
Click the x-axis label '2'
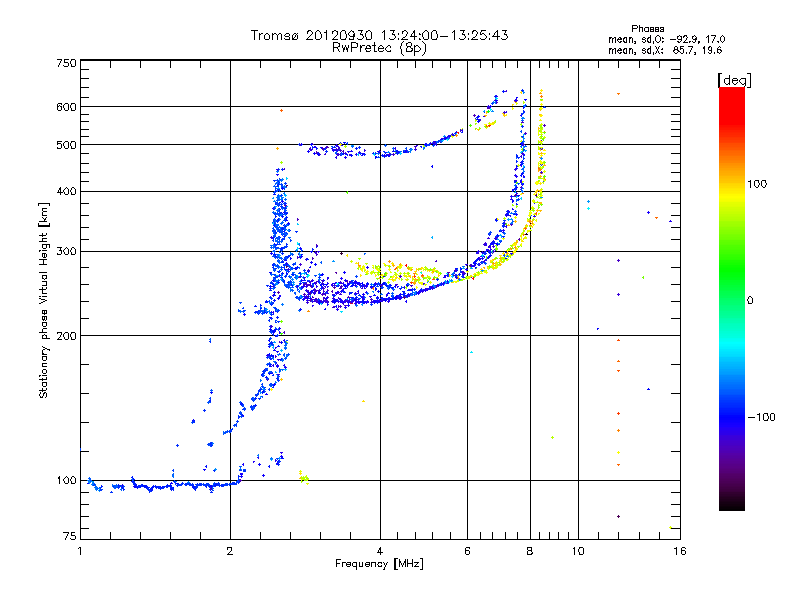230,551
